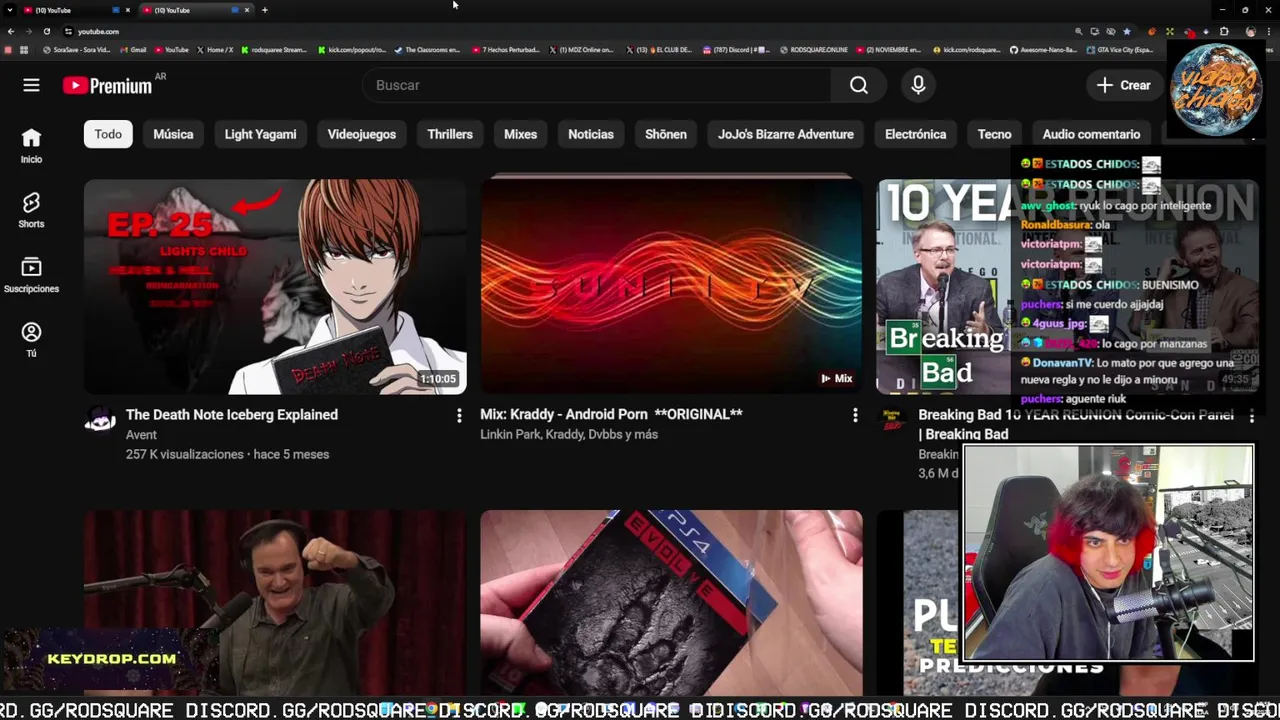The width and height of the screenshot is (1280, 720).
Task: Open options menu for Death Note Iceberg video
Action: (459, 415)
